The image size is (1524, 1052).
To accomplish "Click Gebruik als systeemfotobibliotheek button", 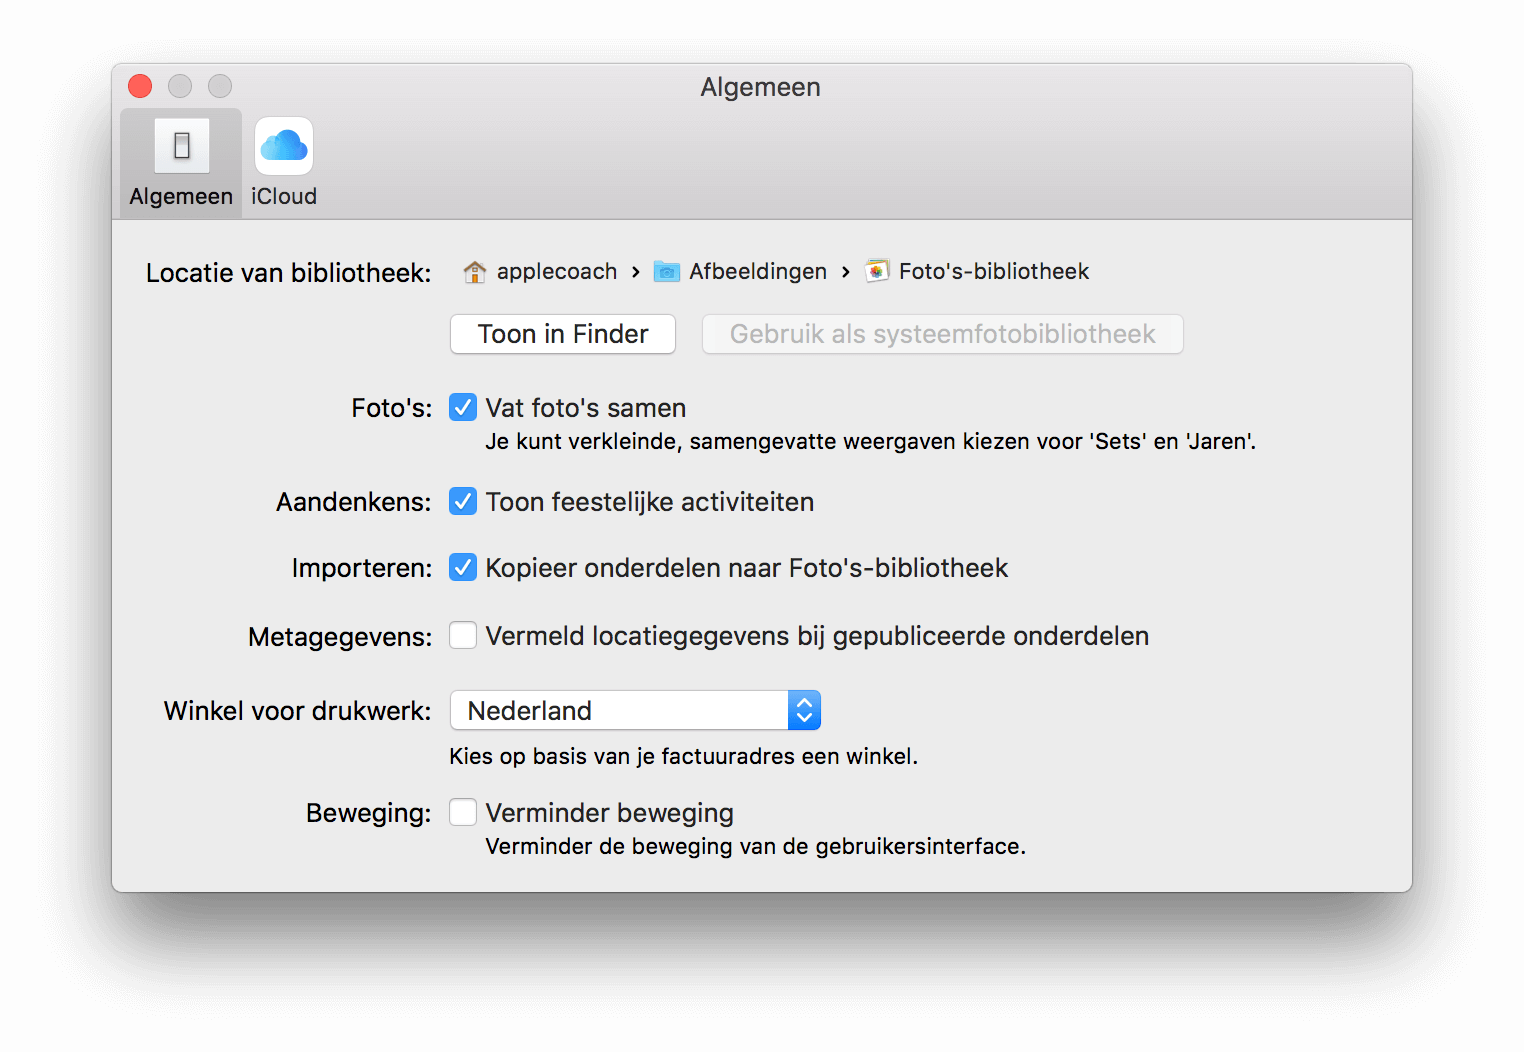I will click(x=943, y=334).
